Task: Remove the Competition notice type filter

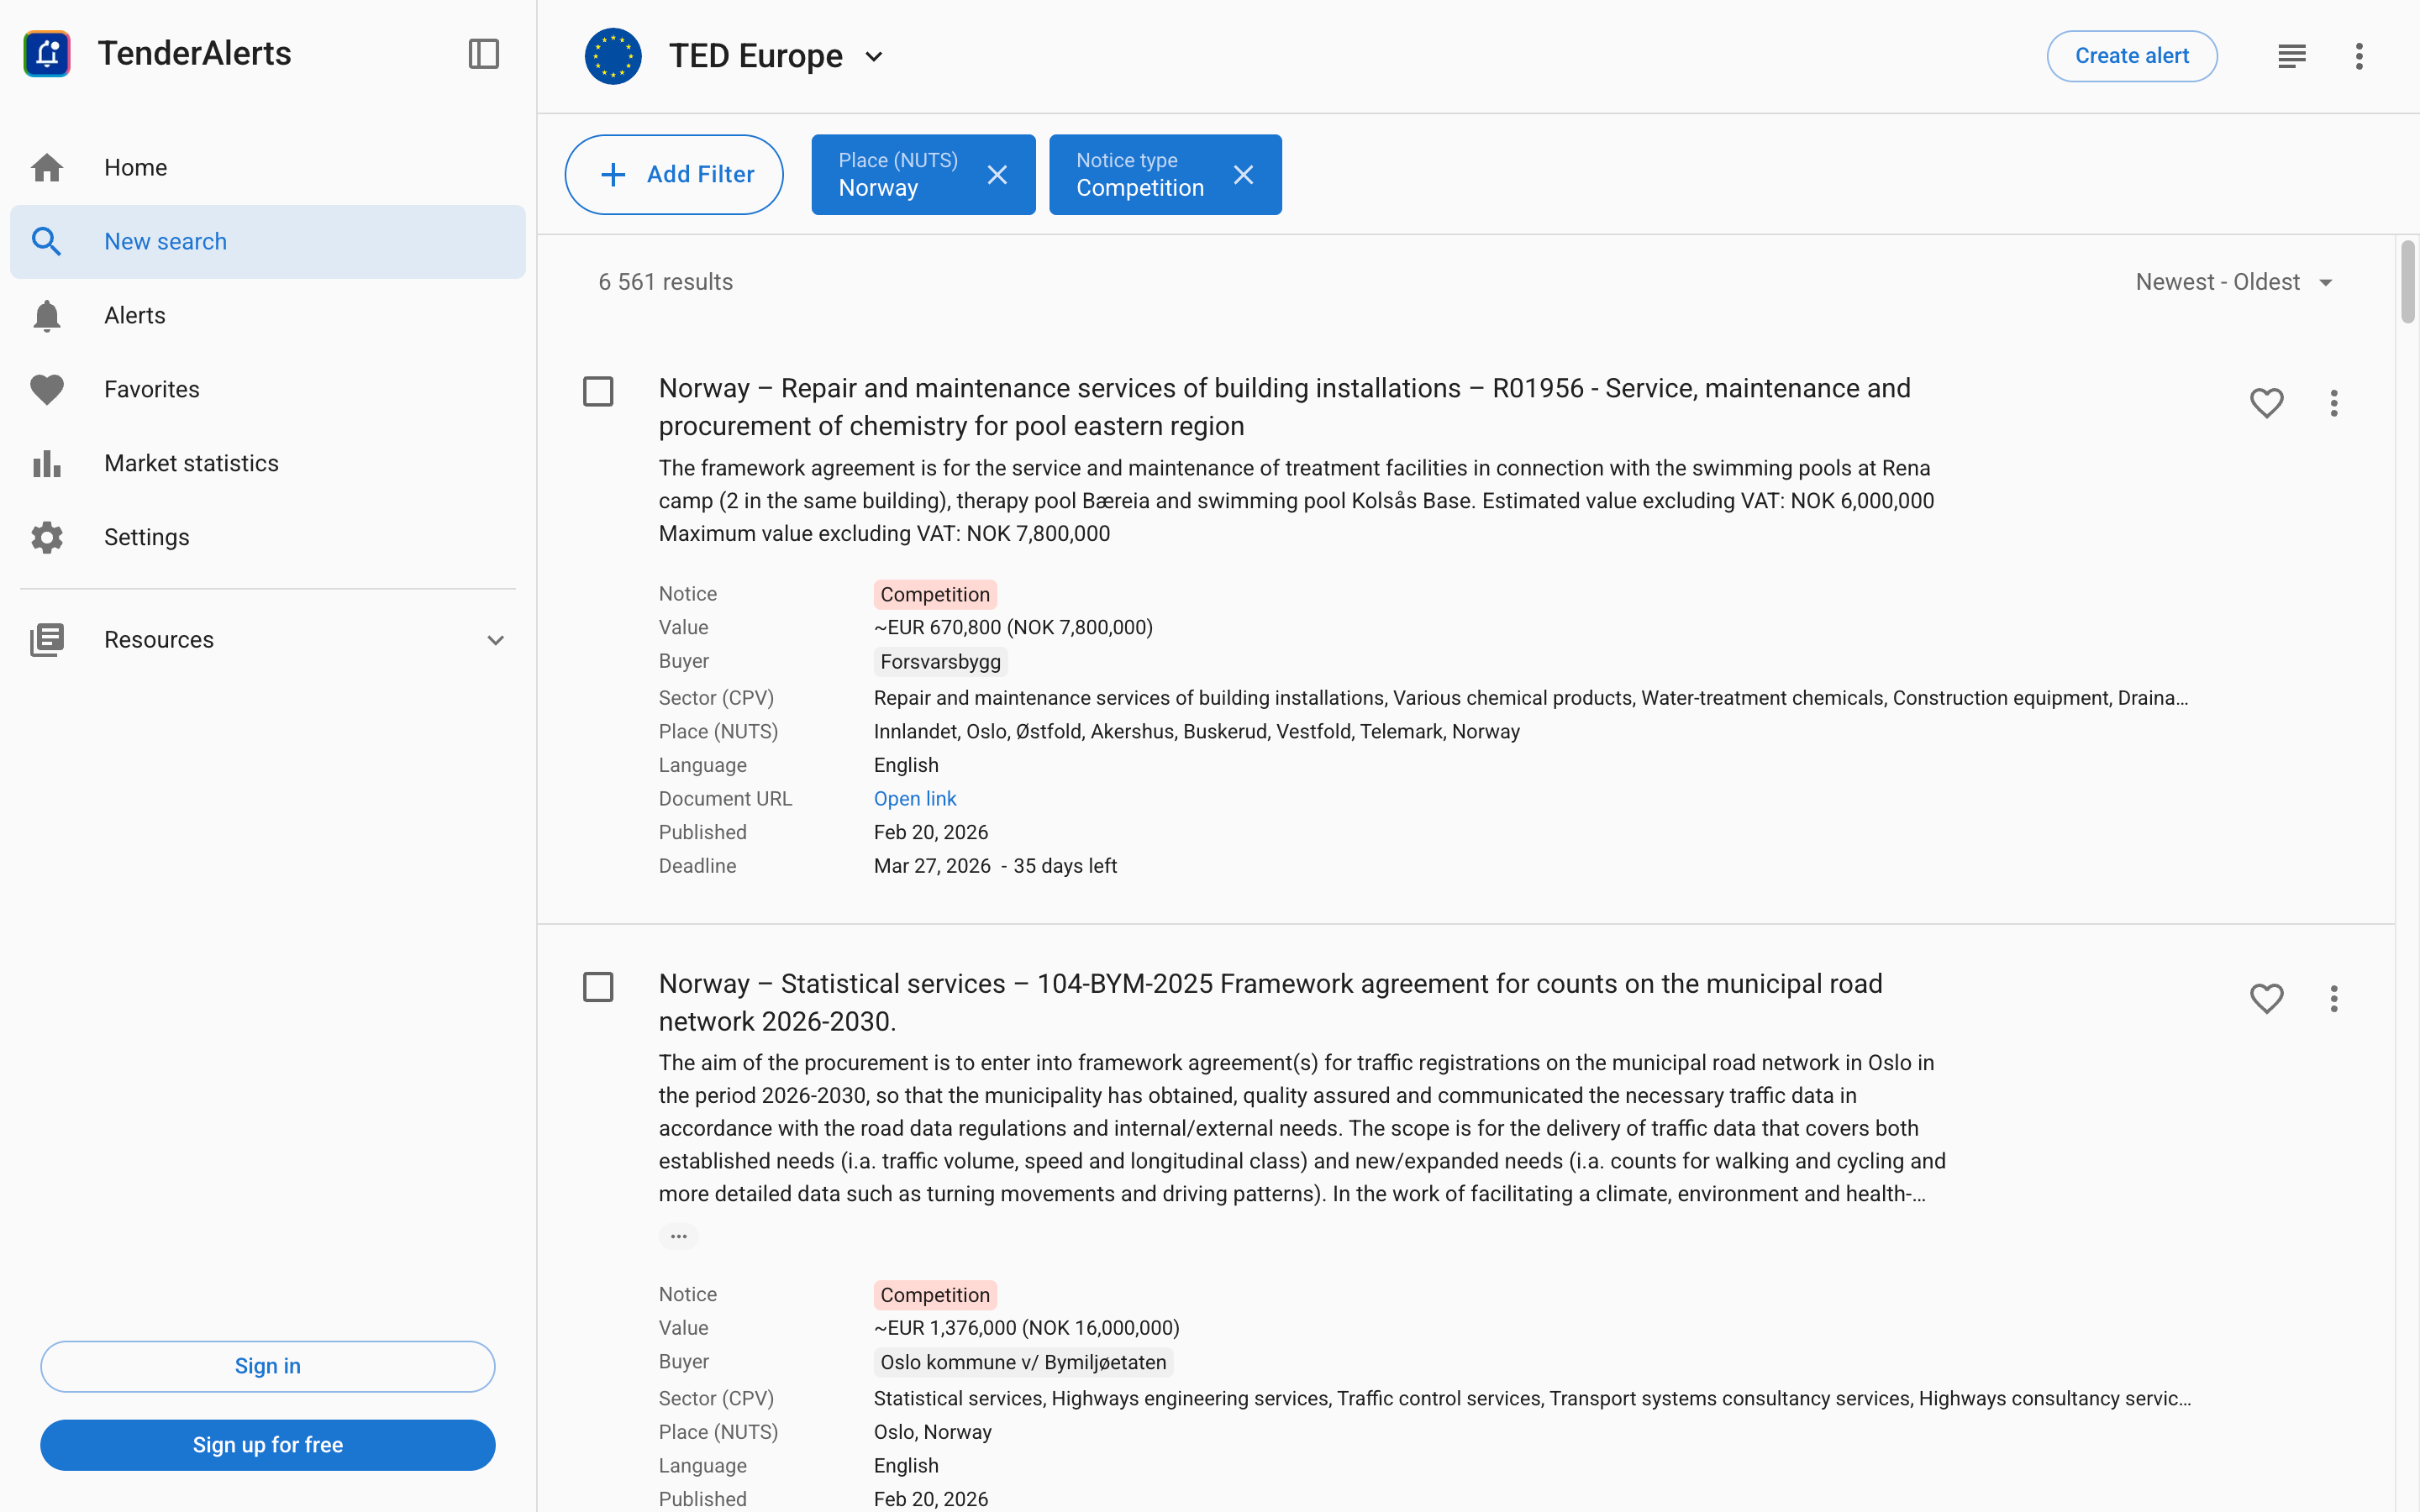Action: (1243, 175)
